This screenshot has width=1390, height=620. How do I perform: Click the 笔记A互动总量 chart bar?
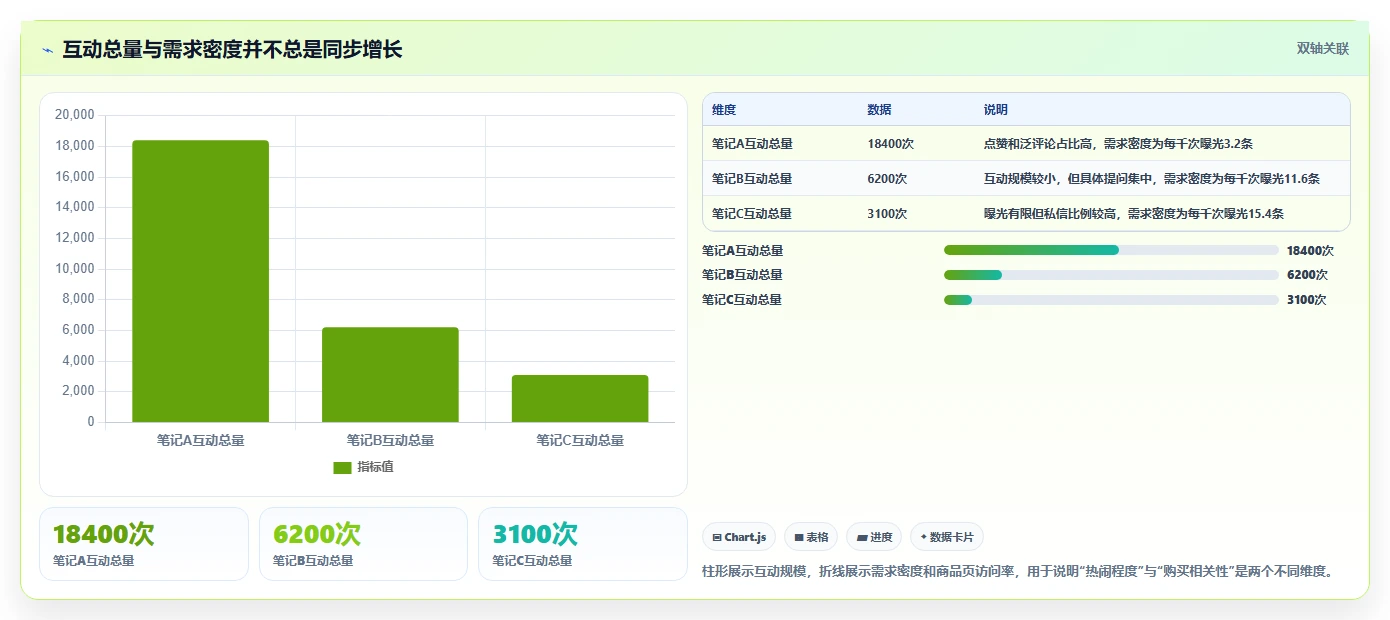point(200,281)
